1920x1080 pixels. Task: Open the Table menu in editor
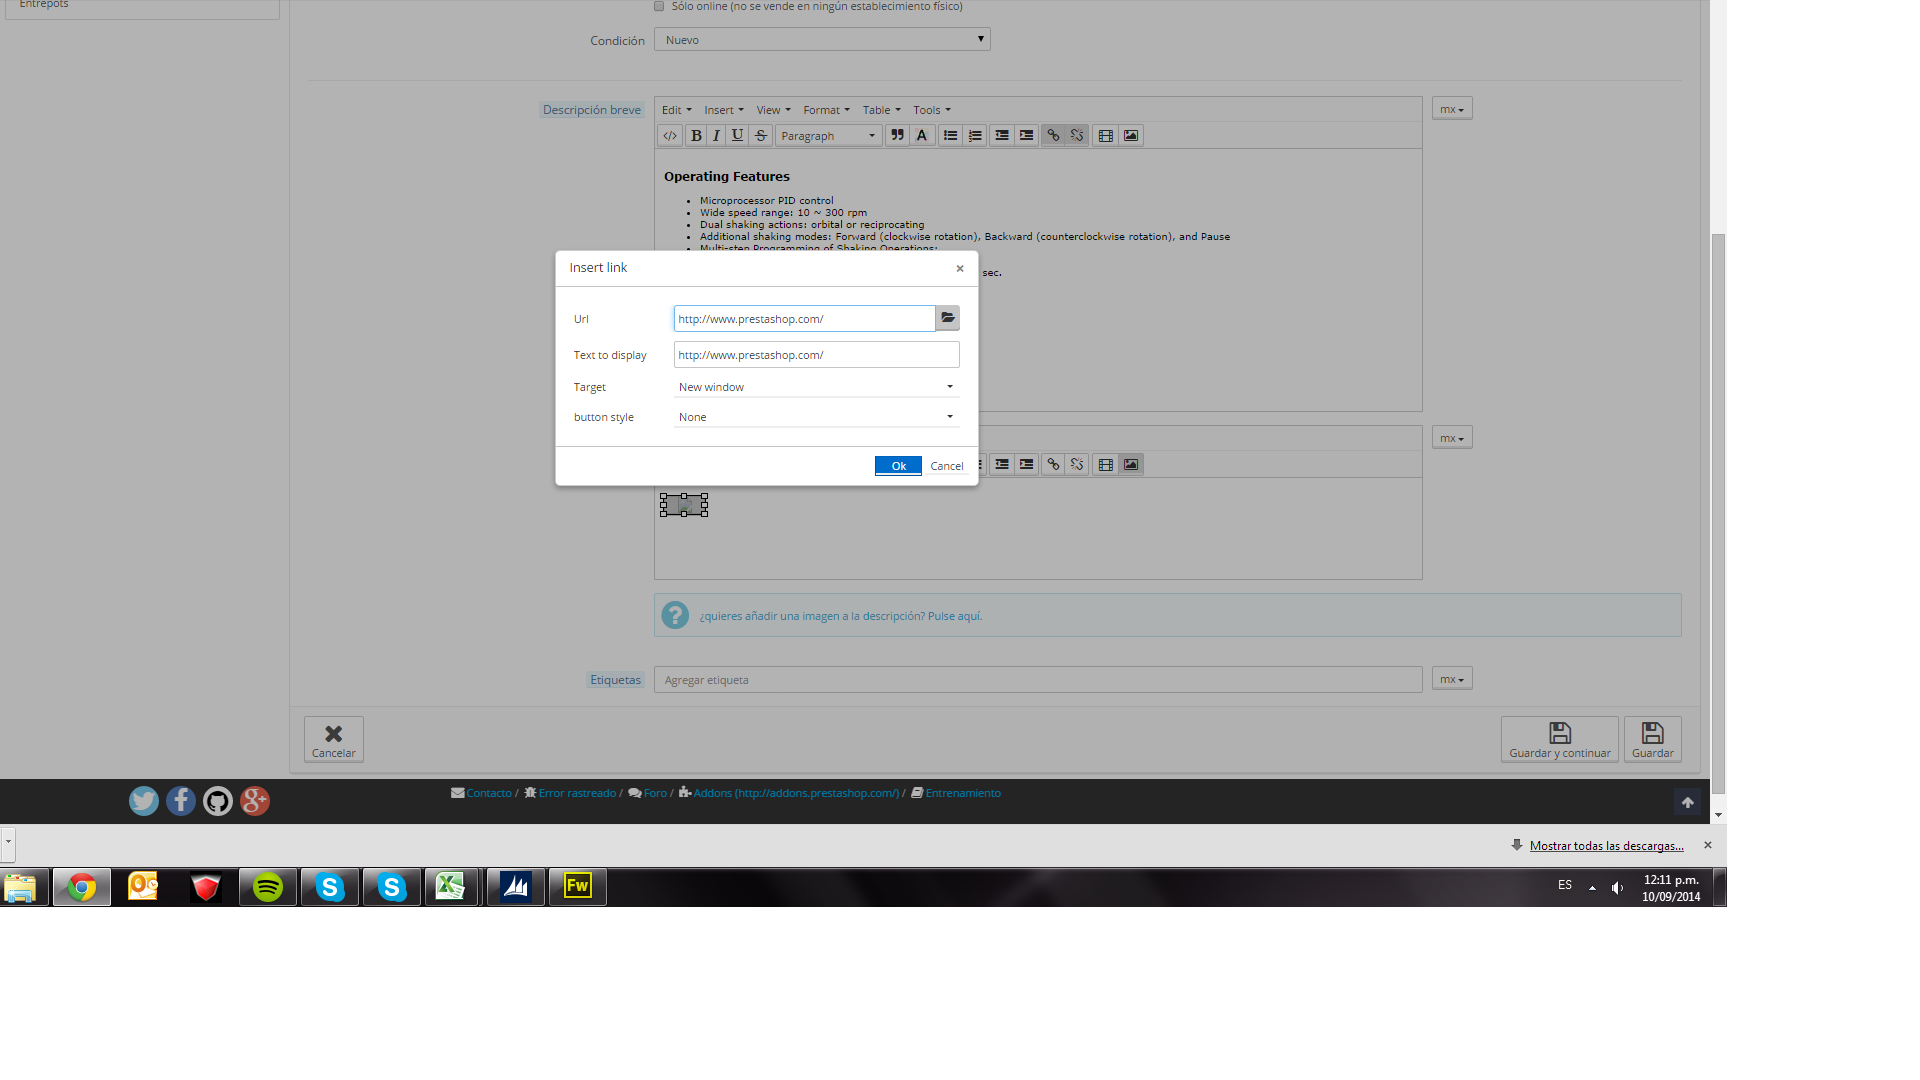tap(881, 110)
